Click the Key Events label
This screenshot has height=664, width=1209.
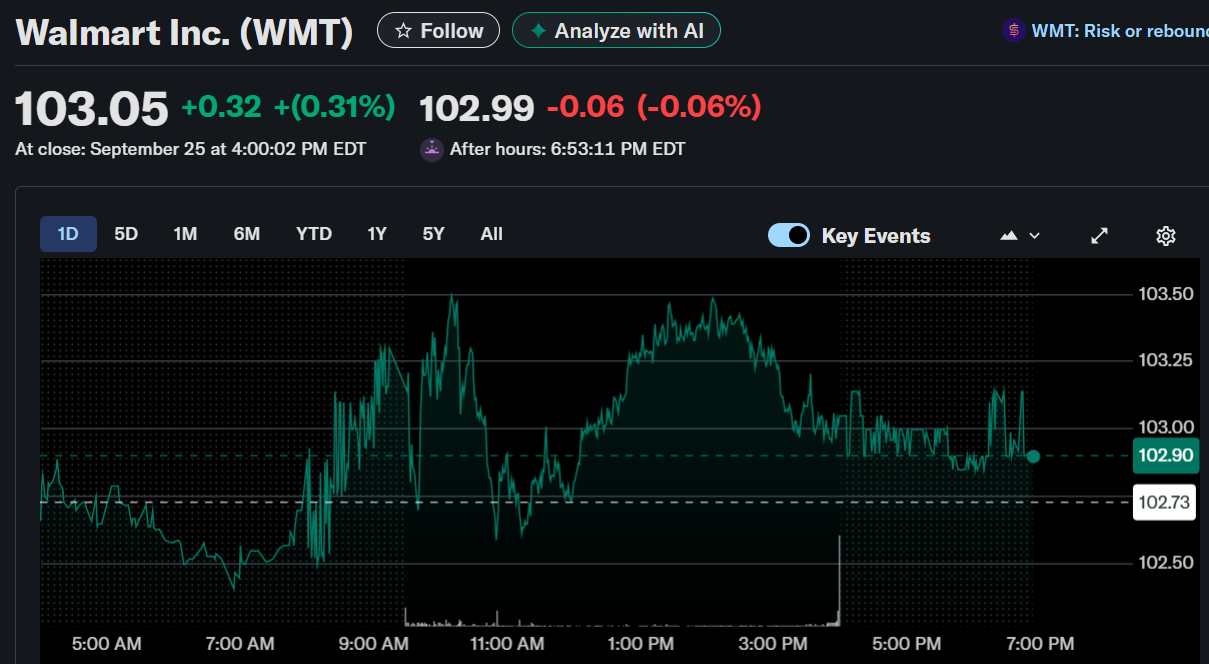click(x=876, y=236)
